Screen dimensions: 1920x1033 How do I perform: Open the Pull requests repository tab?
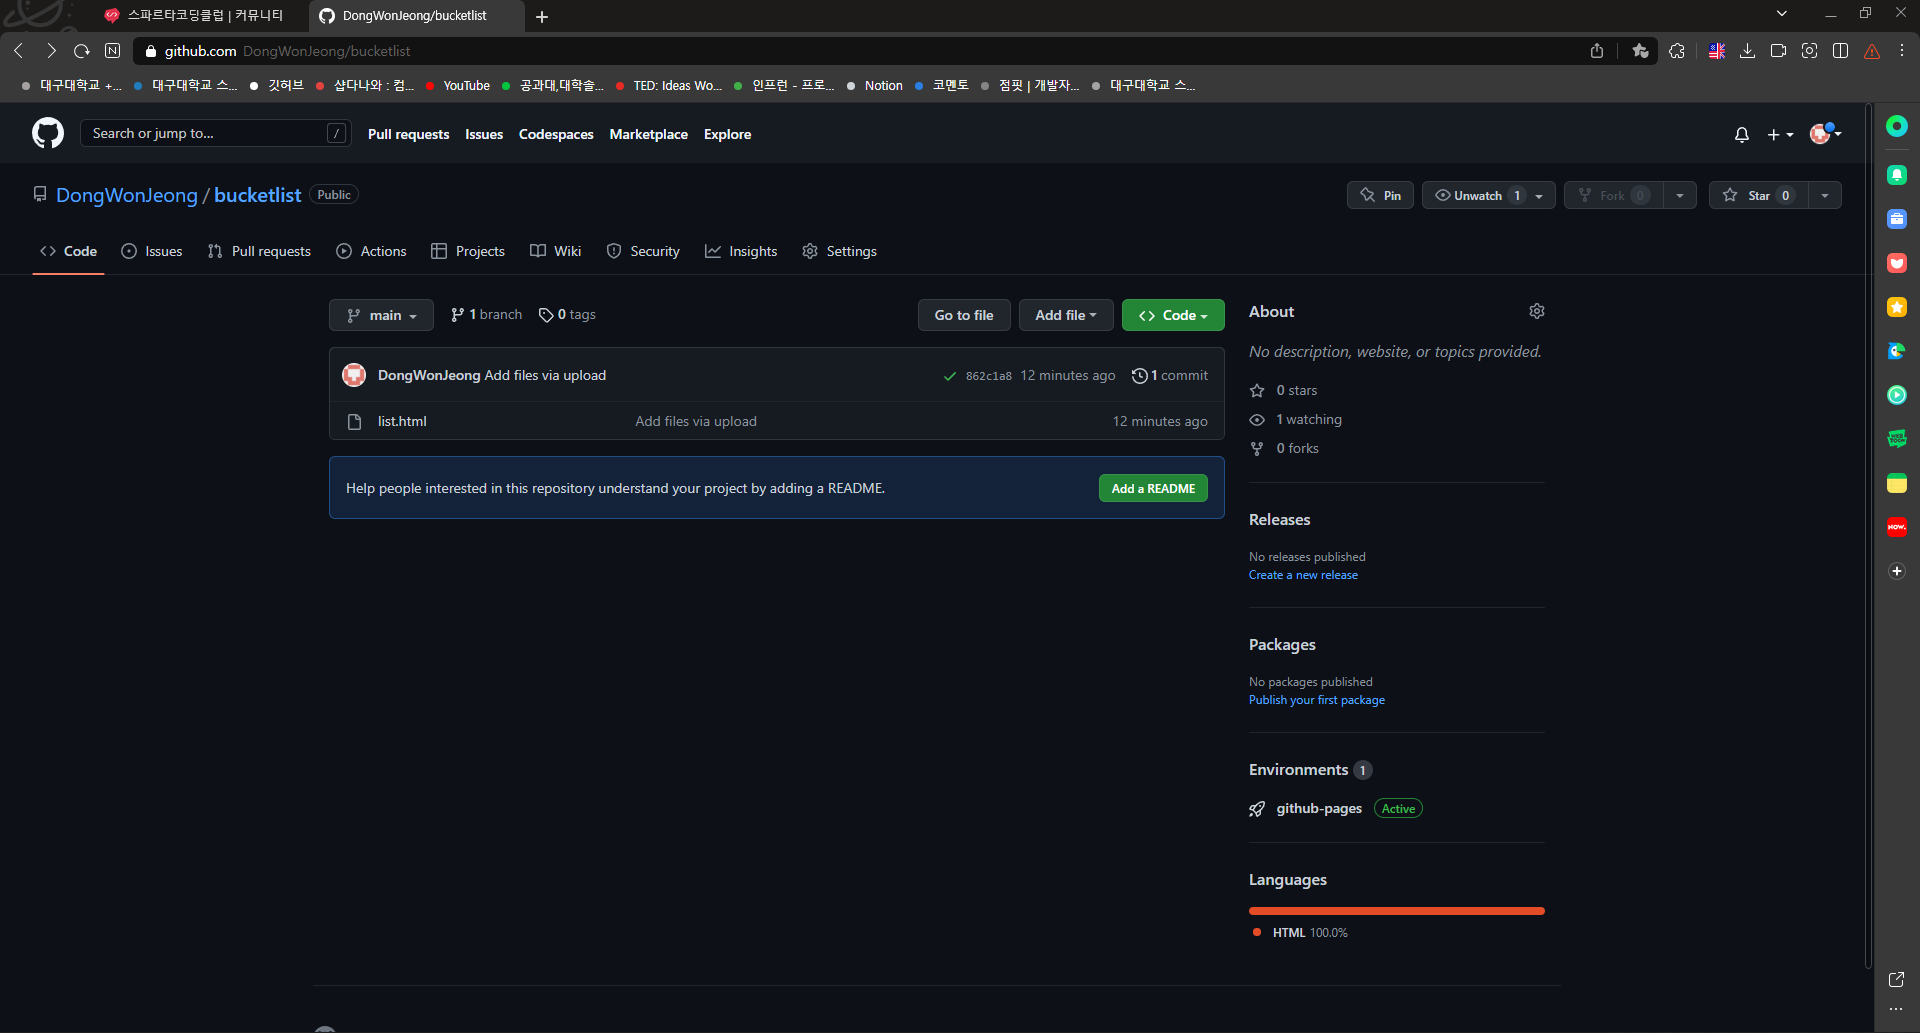[259, 251]
